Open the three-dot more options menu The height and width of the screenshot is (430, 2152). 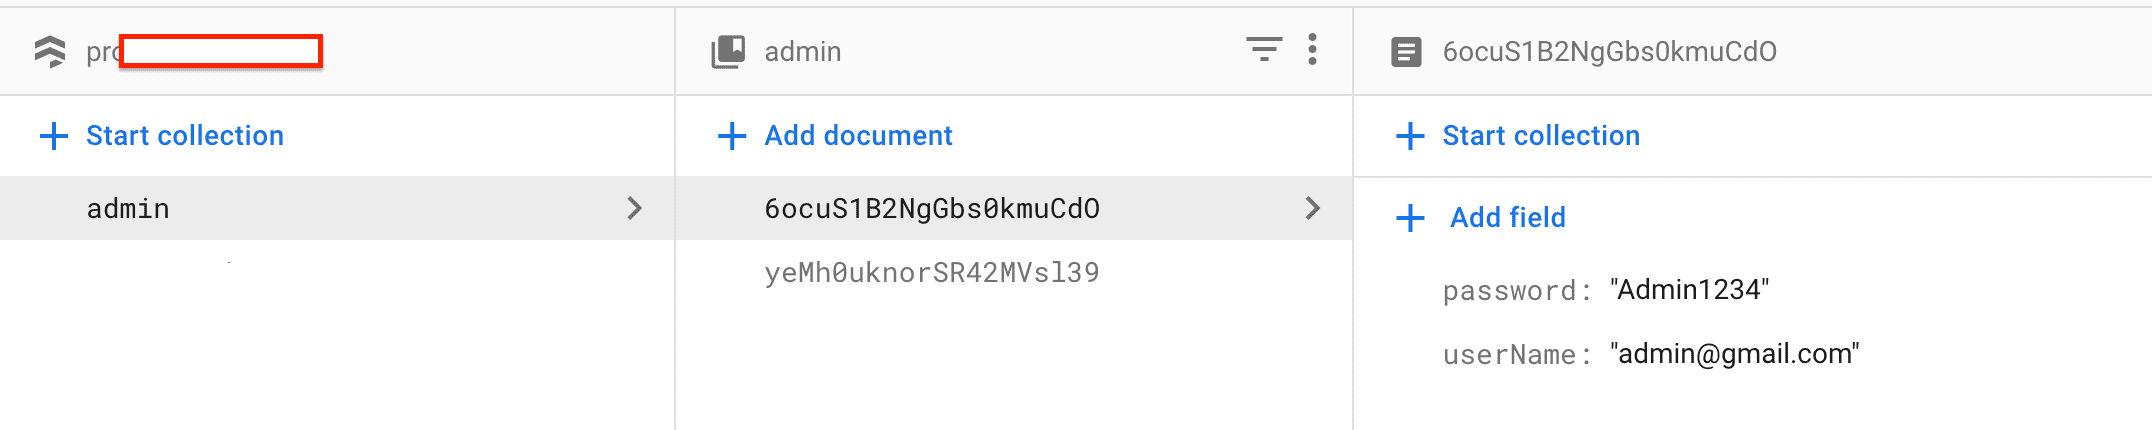pos(1312,49)
